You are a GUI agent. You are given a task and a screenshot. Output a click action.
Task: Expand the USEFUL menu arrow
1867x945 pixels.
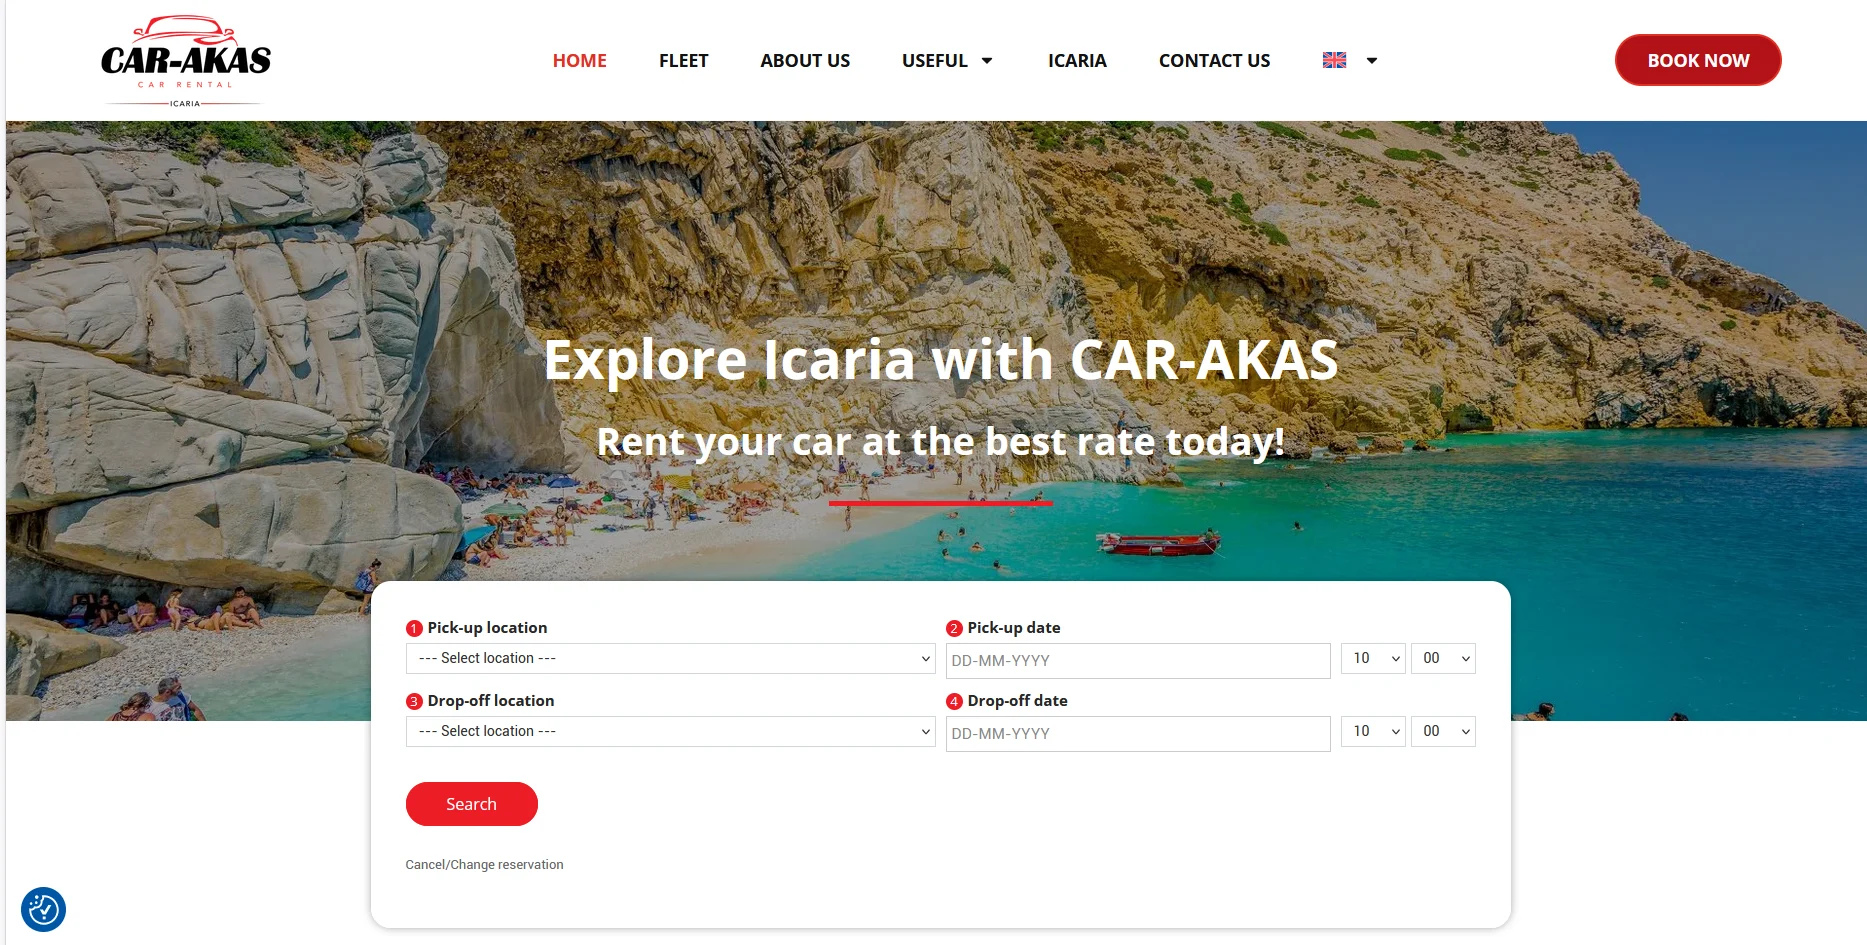click(x=987, y=61)
